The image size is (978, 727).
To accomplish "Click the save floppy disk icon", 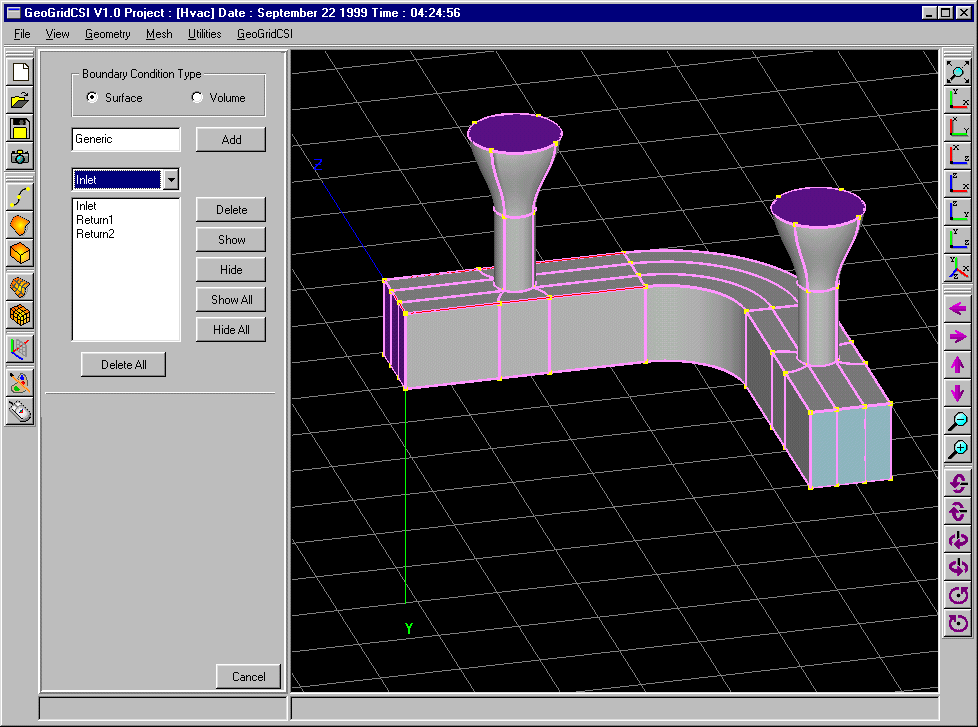I will (x=20, y=128).
